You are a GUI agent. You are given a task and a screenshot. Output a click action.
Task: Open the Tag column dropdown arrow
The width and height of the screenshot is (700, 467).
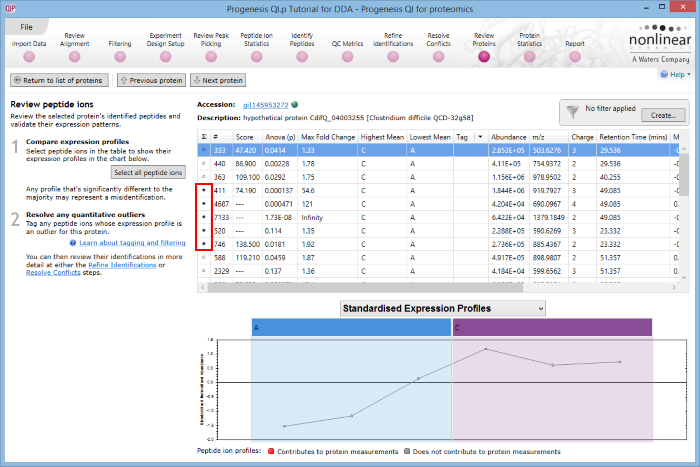(480, 137)
